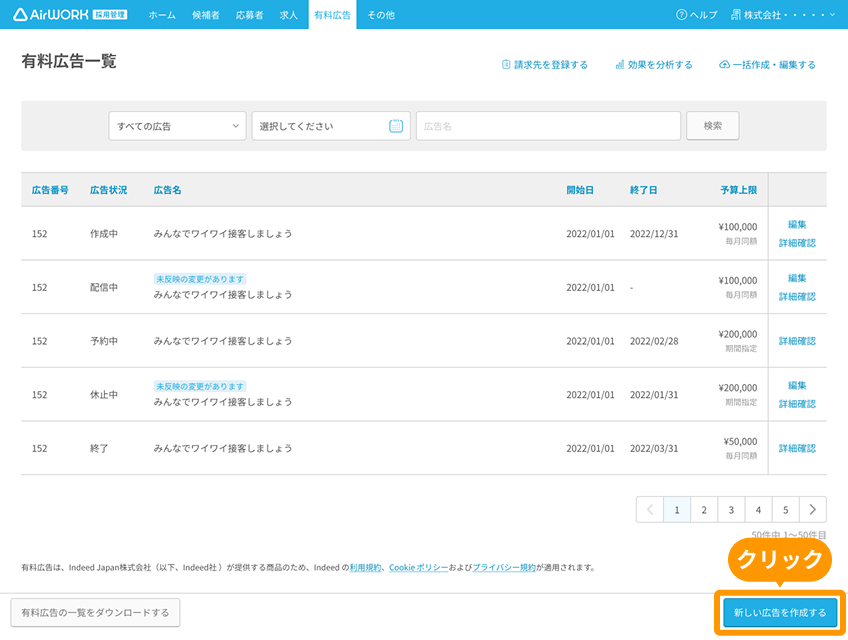The width and height of the screenshot is (848, 640).
Task: Click 詳細確認 for the 配信中 ad
Action: pyautogui.click(x=797, y=296)
